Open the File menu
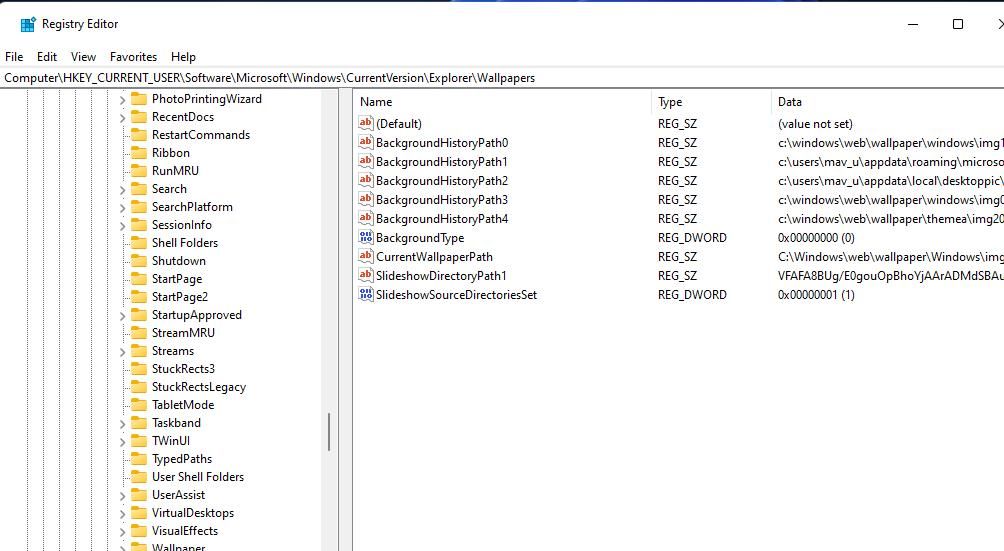 point(14,57)
